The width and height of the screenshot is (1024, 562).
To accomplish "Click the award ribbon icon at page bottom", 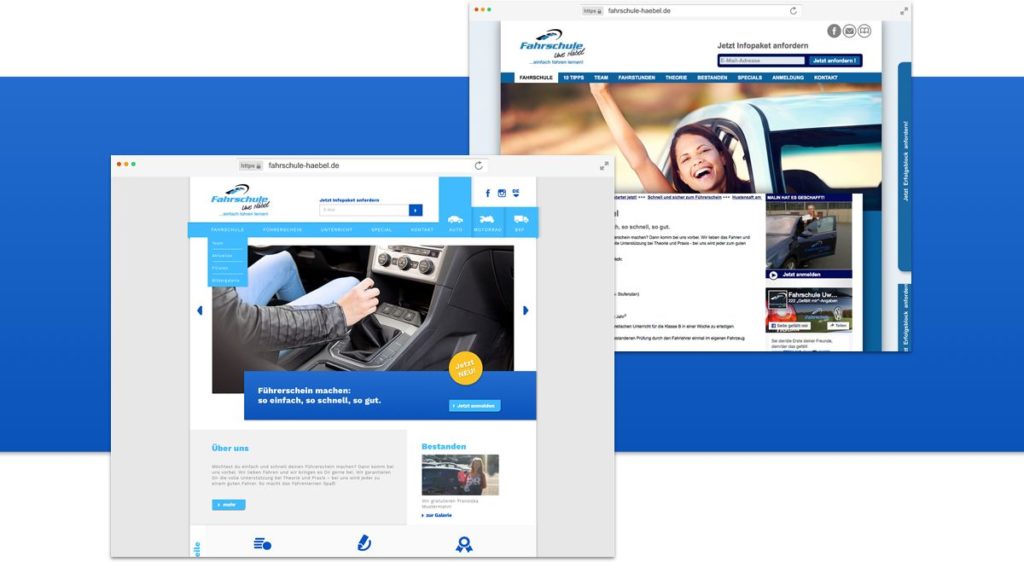I will point(464,544).
